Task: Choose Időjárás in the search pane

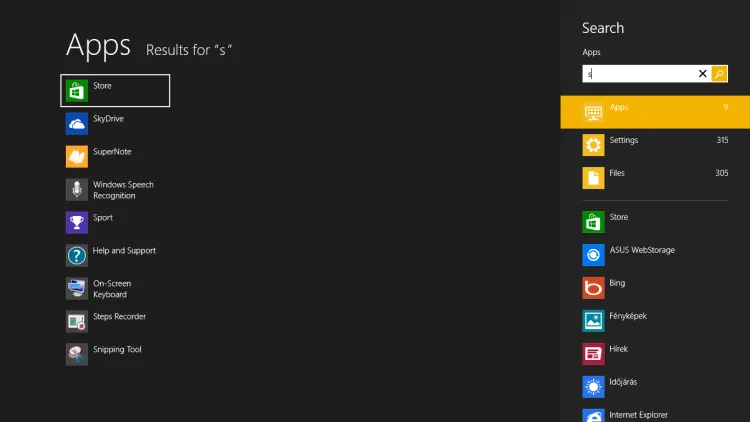Action: coord(622,386)
